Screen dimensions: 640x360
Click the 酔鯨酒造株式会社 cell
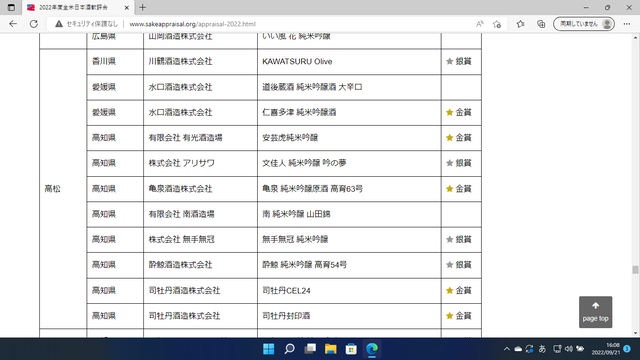[200, 265]
